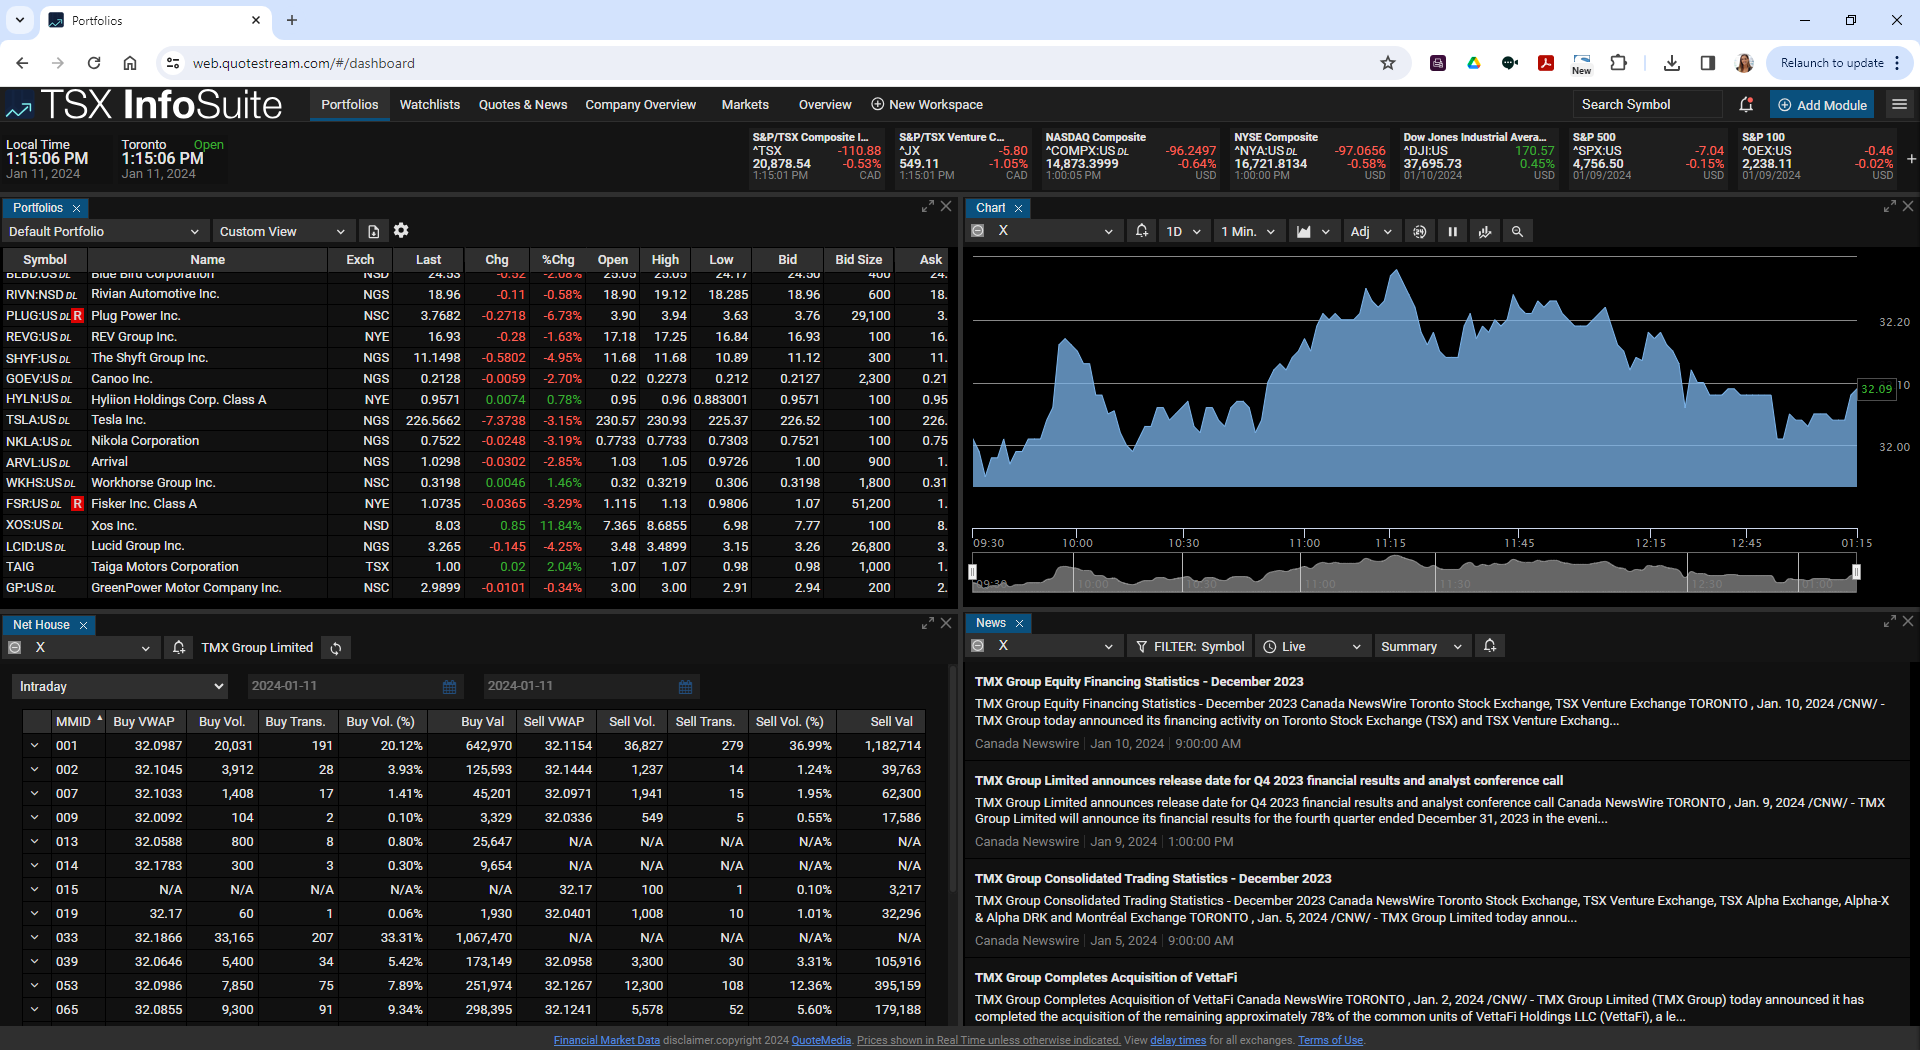Open the chart type dropdown

click(1313, 231)
